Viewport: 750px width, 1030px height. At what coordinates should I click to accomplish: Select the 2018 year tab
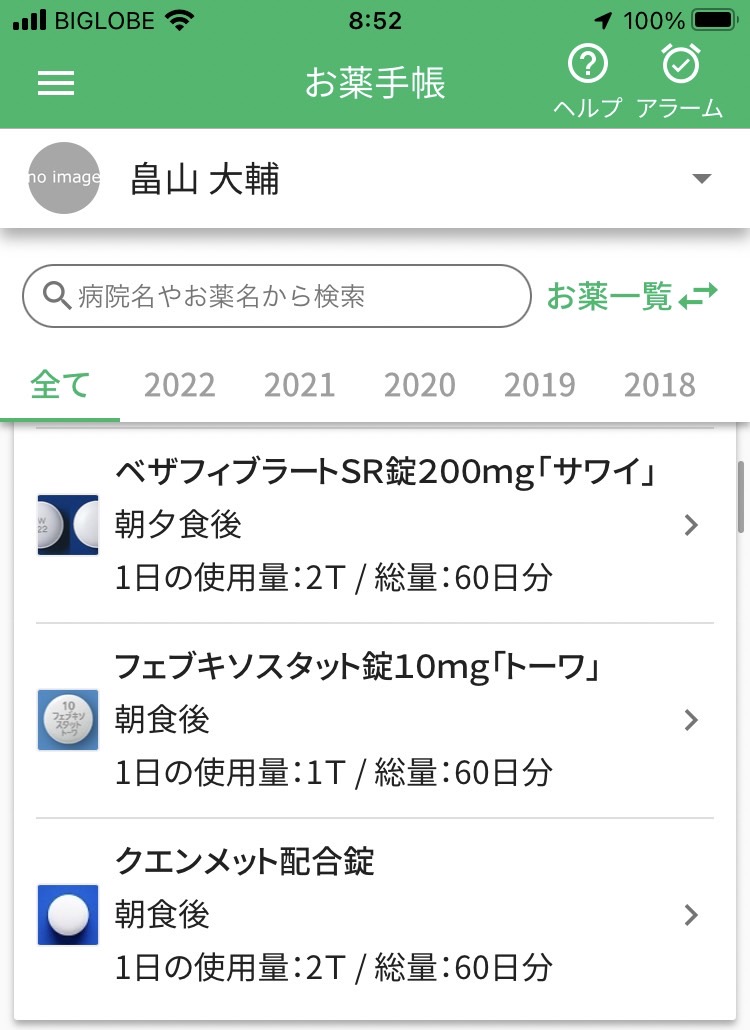tap(659, 385)
